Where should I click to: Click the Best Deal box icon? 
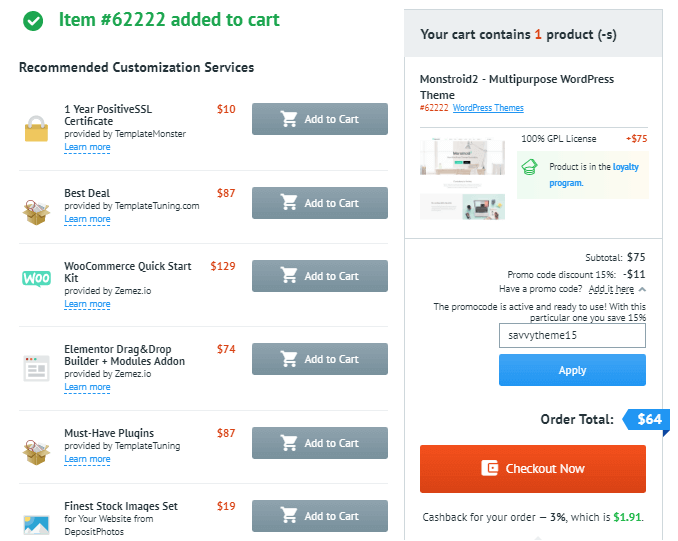coord(36,212)
